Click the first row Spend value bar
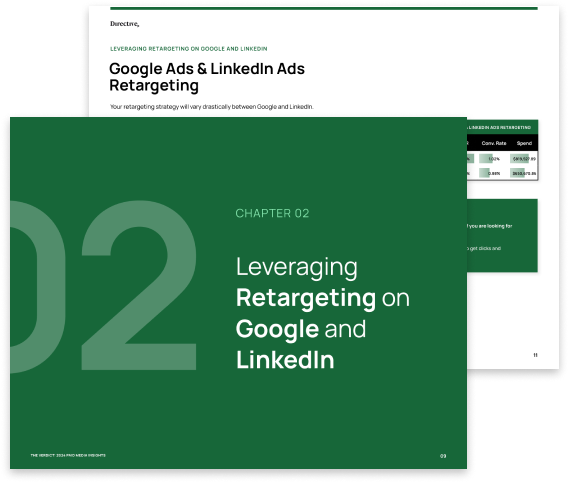The image size is (569, 483). coord(523,159)
